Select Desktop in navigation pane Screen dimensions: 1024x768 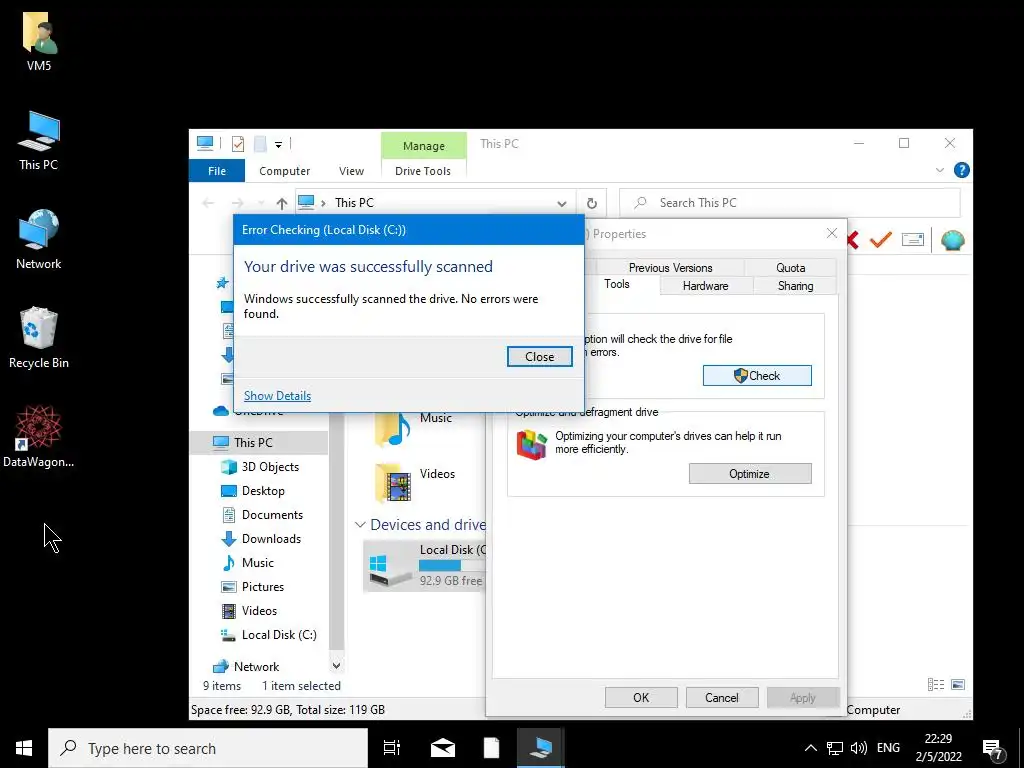click(263, 491)
